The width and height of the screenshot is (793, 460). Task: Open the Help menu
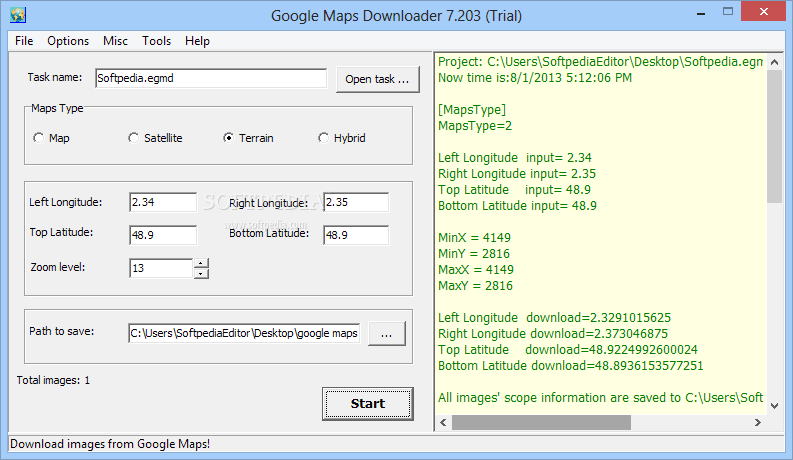[x=197, y=41]
